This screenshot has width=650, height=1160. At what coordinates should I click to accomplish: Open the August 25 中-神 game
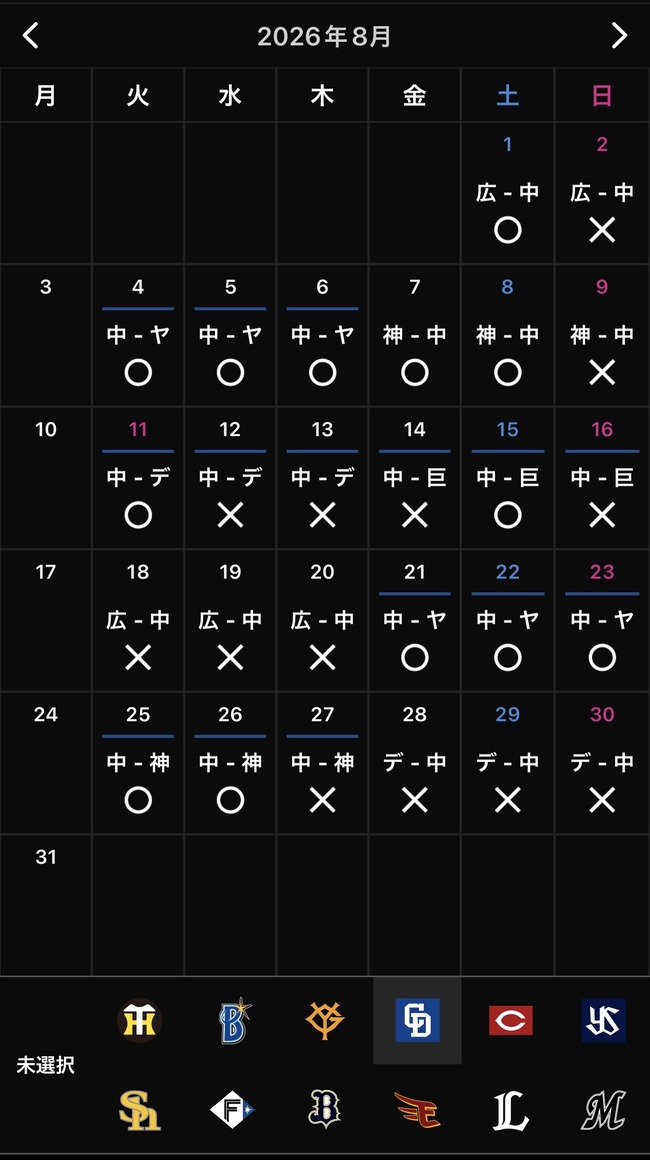(x=138, y=763)
